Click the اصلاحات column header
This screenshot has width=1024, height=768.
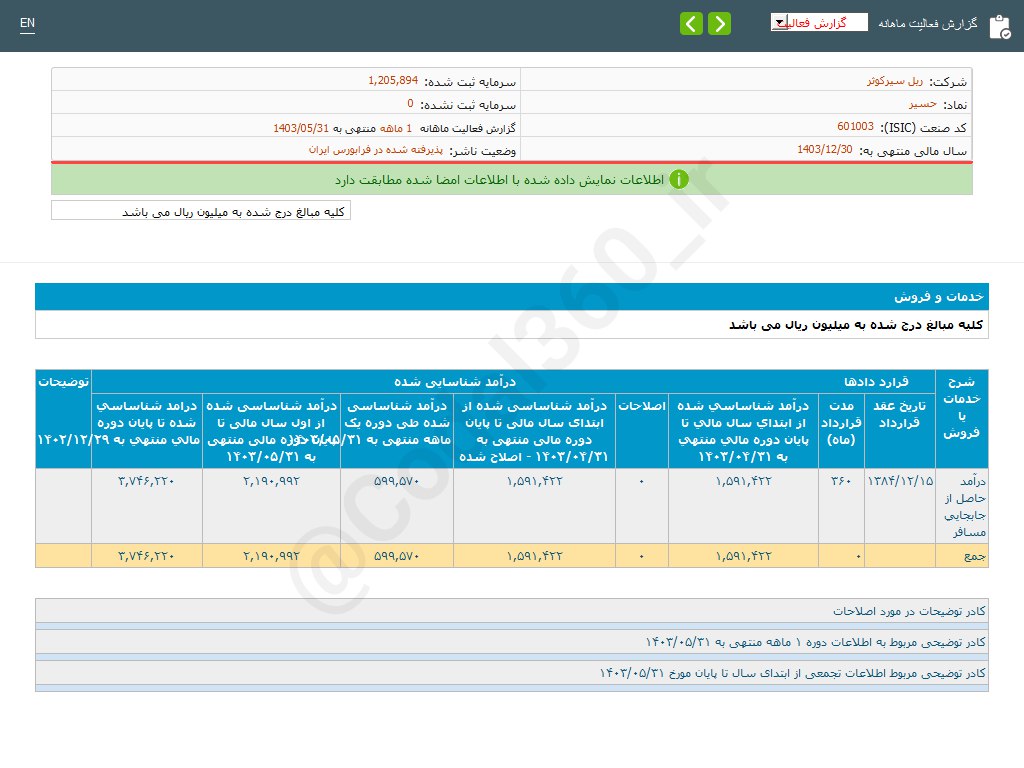[641, 406]
